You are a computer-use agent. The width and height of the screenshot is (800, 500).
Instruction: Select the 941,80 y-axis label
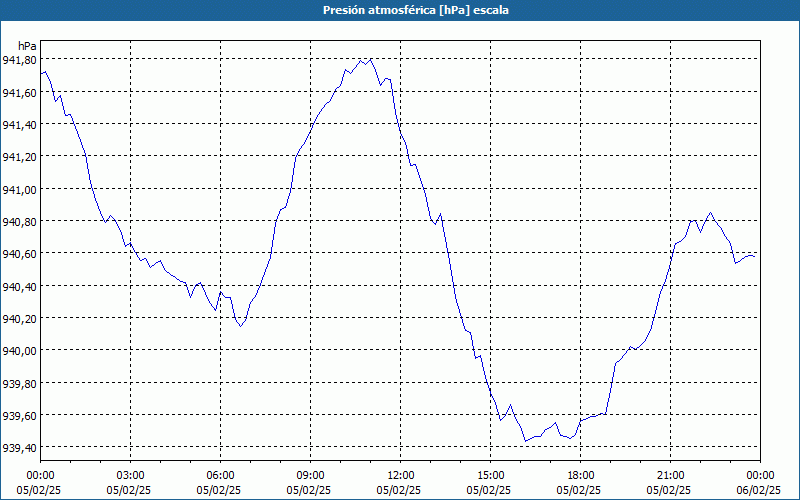pyautogui.click(x=19, y=60)
